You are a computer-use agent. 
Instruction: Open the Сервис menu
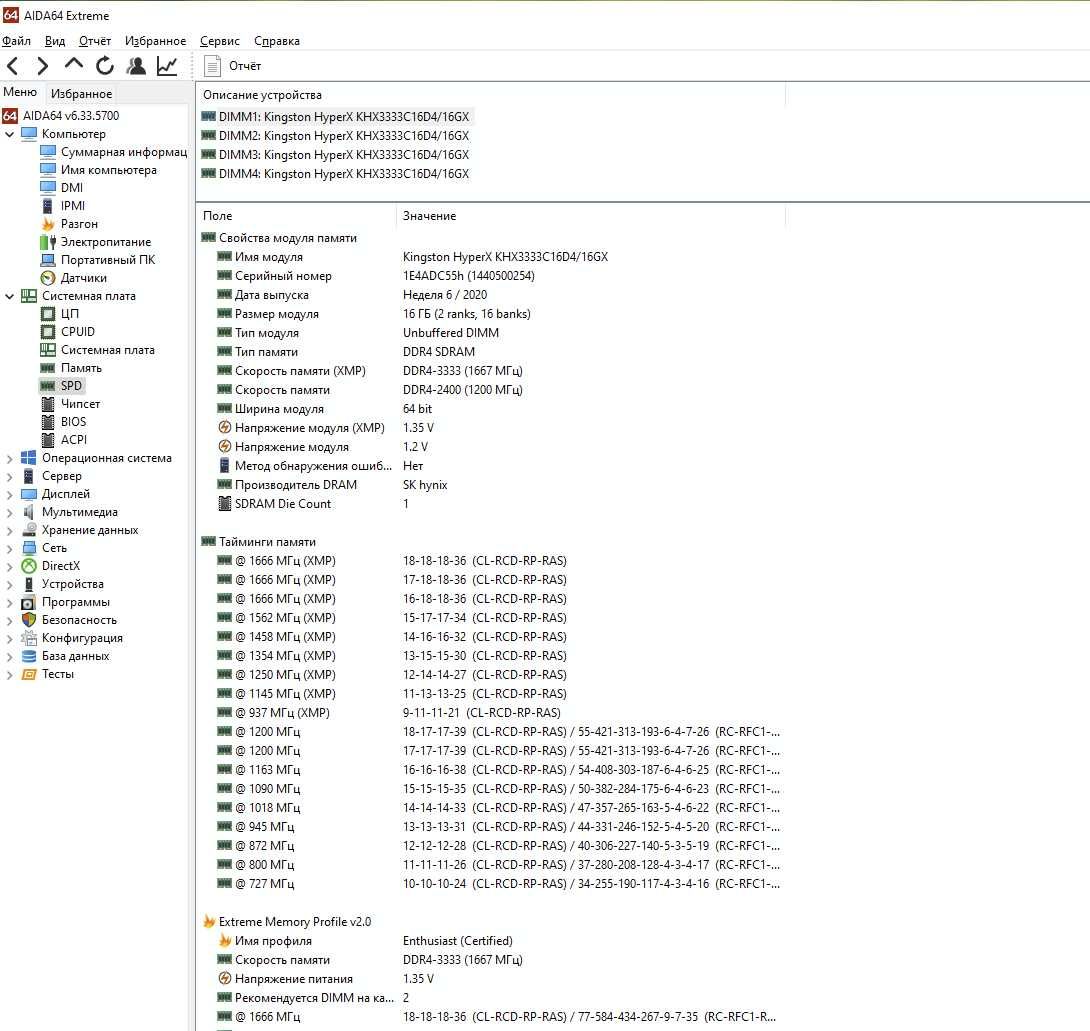pos(220,41)
